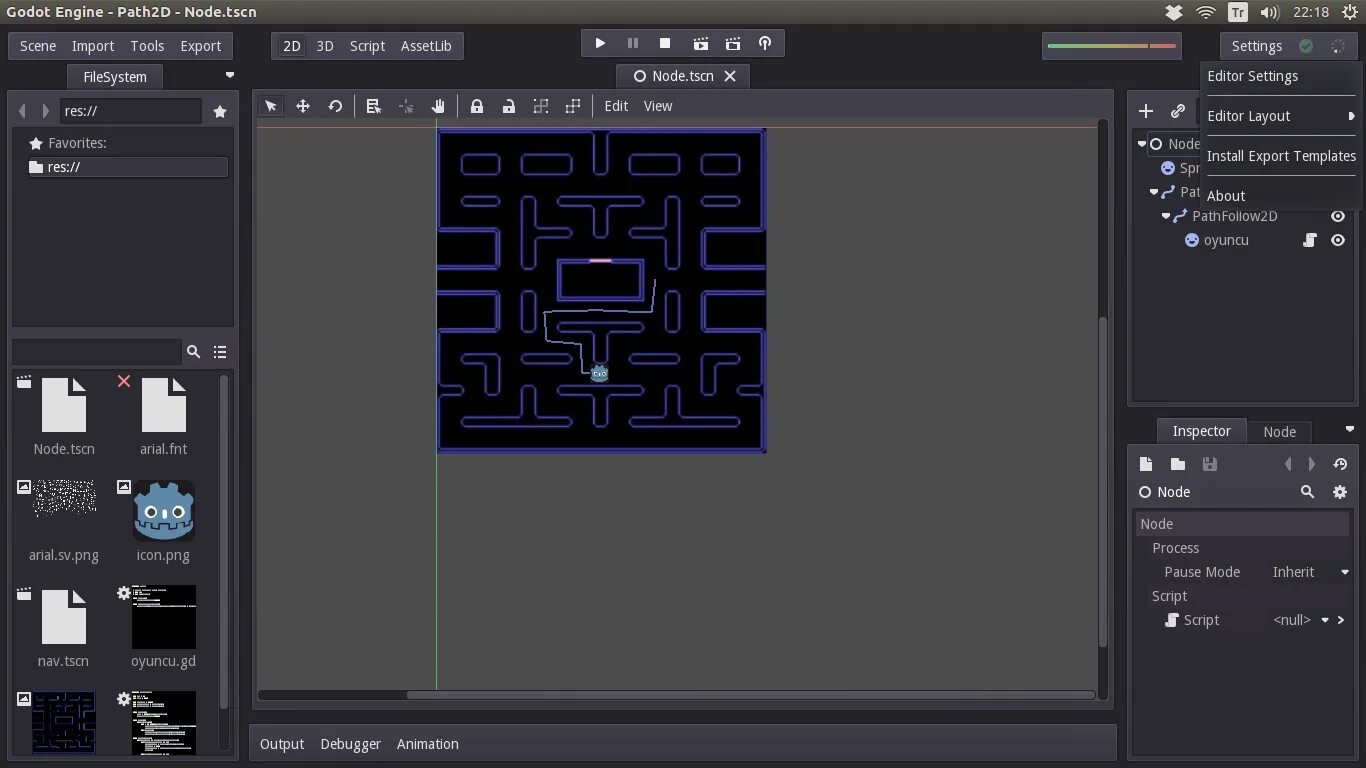Pause the running scene

tap(633, 43)
